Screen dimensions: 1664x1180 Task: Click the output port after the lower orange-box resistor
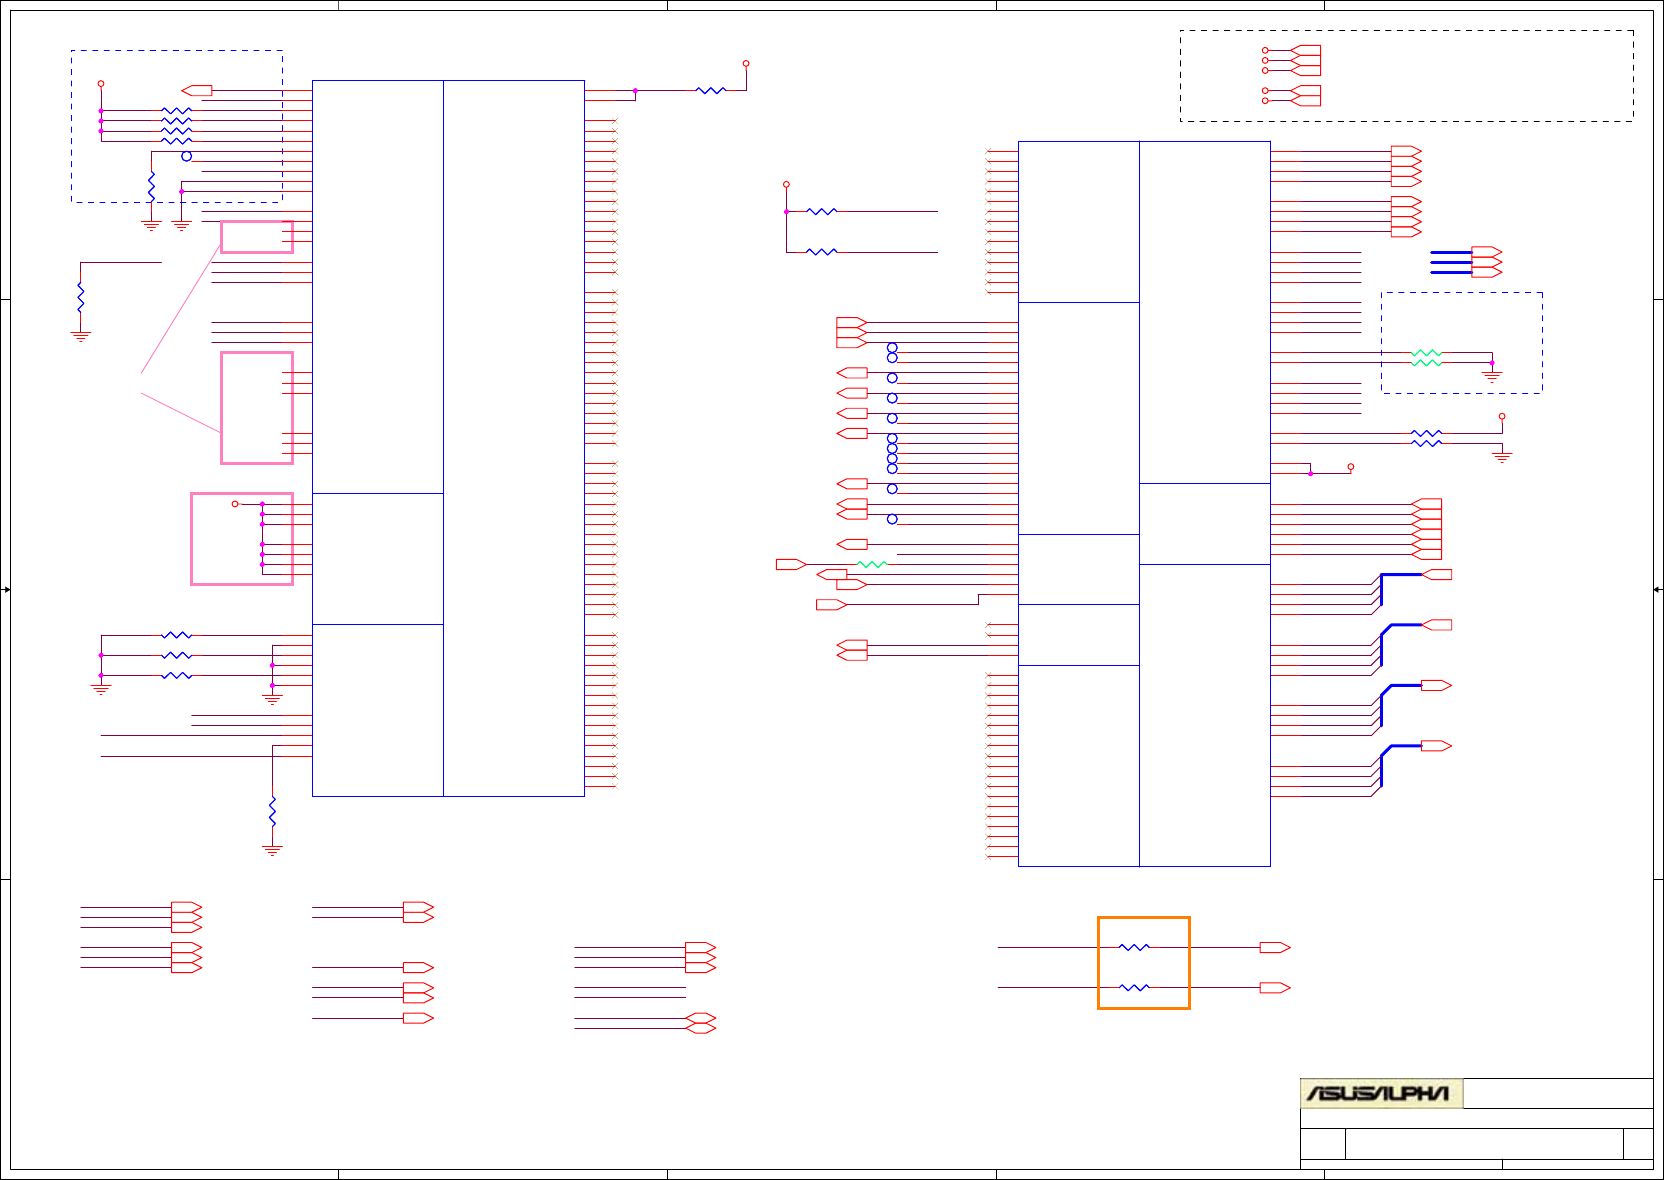pyautogui.click(x=1275, y=987)
